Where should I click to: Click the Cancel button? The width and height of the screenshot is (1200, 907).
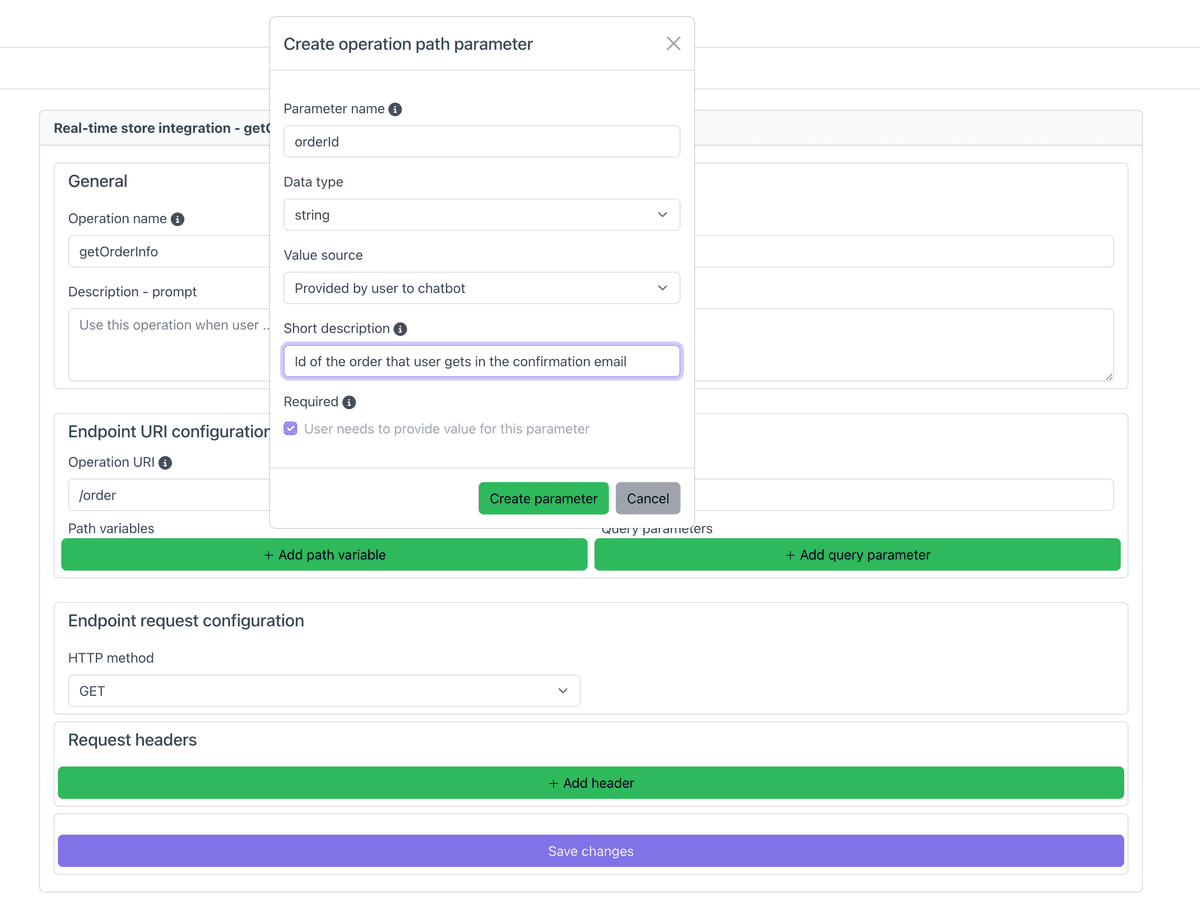tap(648, 498)
